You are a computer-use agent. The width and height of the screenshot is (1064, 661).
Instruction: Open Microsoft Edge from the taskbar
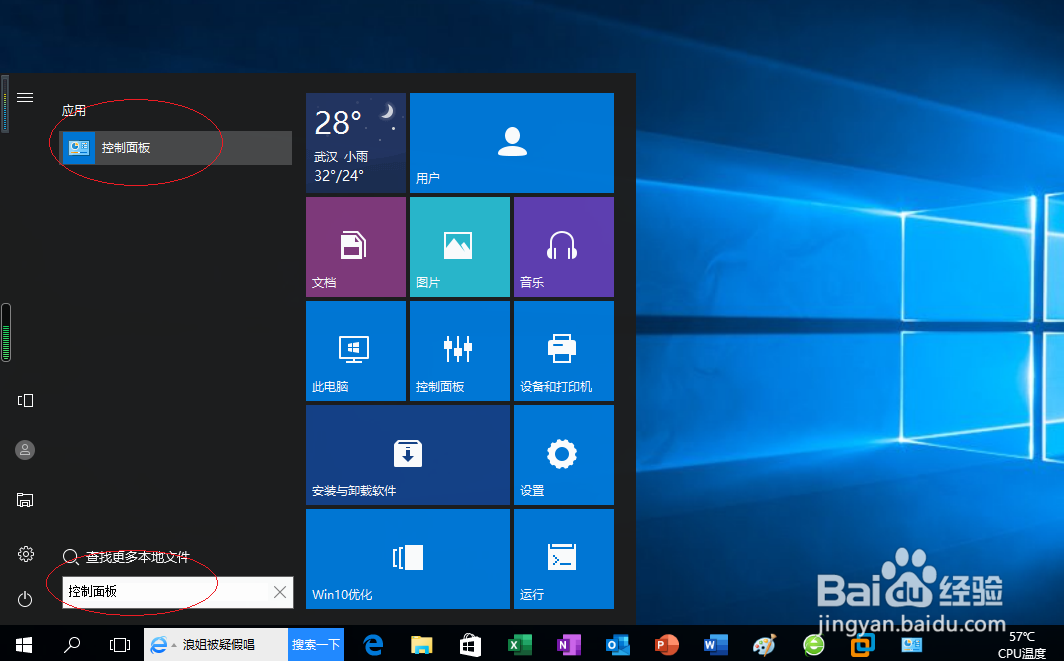(372, 645)
